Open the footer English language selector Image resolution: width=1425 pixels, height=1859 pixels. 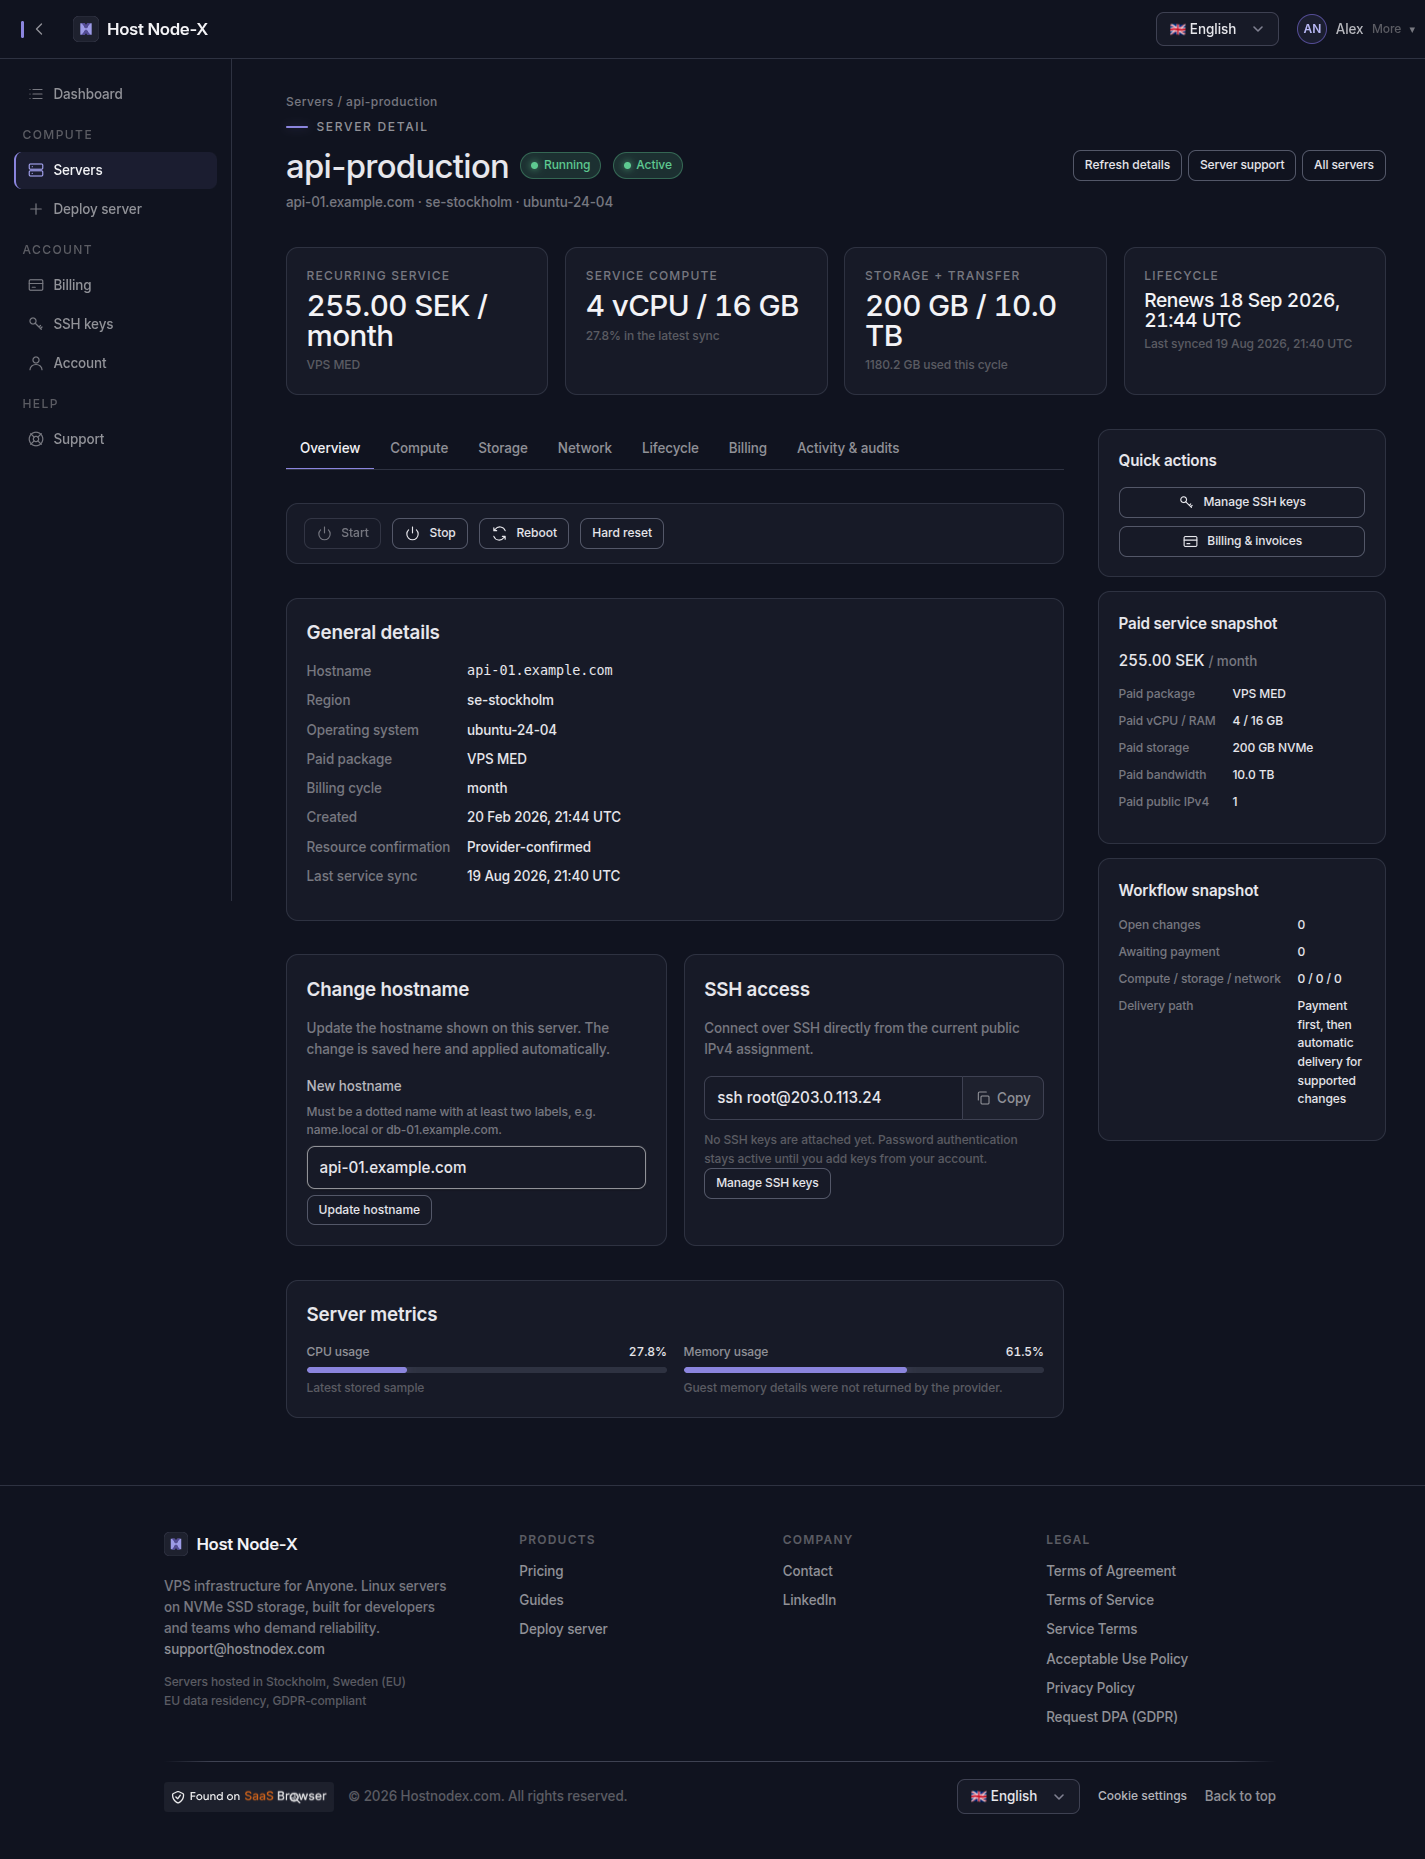click(1018, 1796)
